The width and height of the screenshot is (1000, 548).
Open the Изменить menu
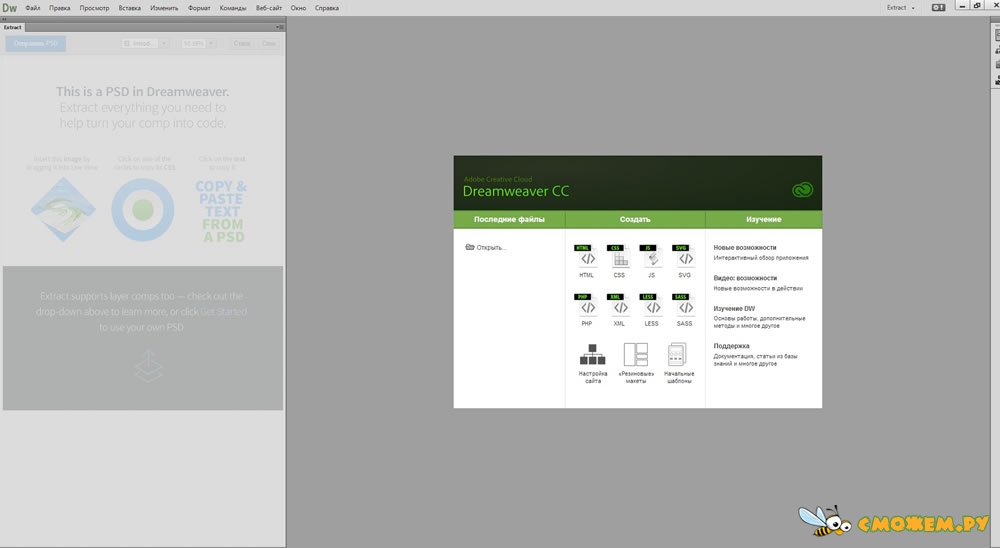click(x=164, y=8)
